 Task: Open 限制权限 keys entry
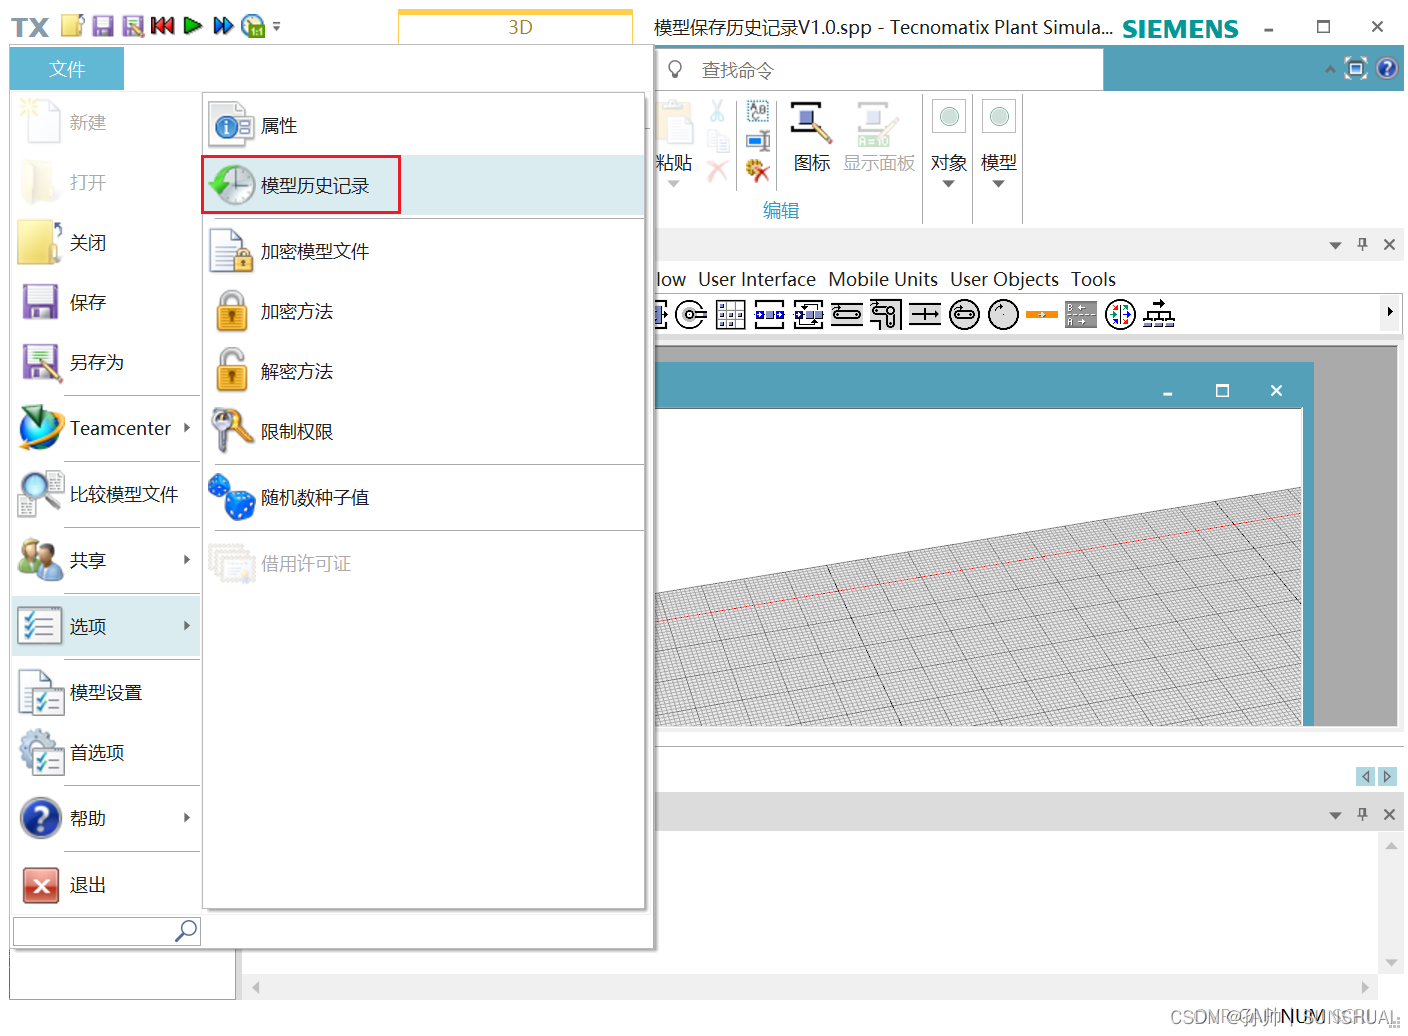point(423,431)
